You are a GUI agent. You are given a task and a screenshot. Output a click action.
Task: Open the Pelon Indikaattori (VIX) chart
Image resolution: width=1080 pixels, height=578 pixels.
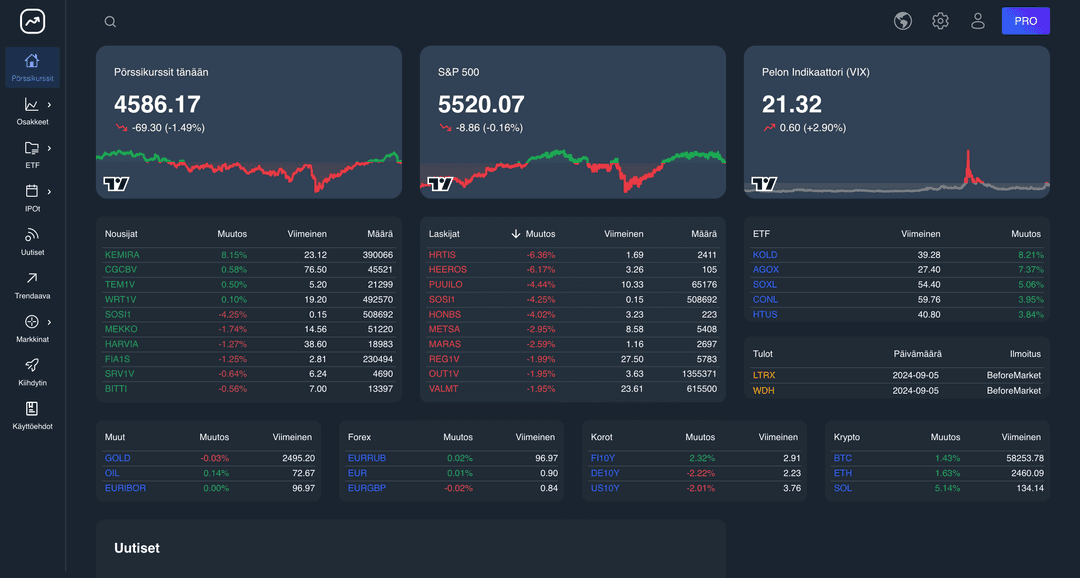click(897, 122)
